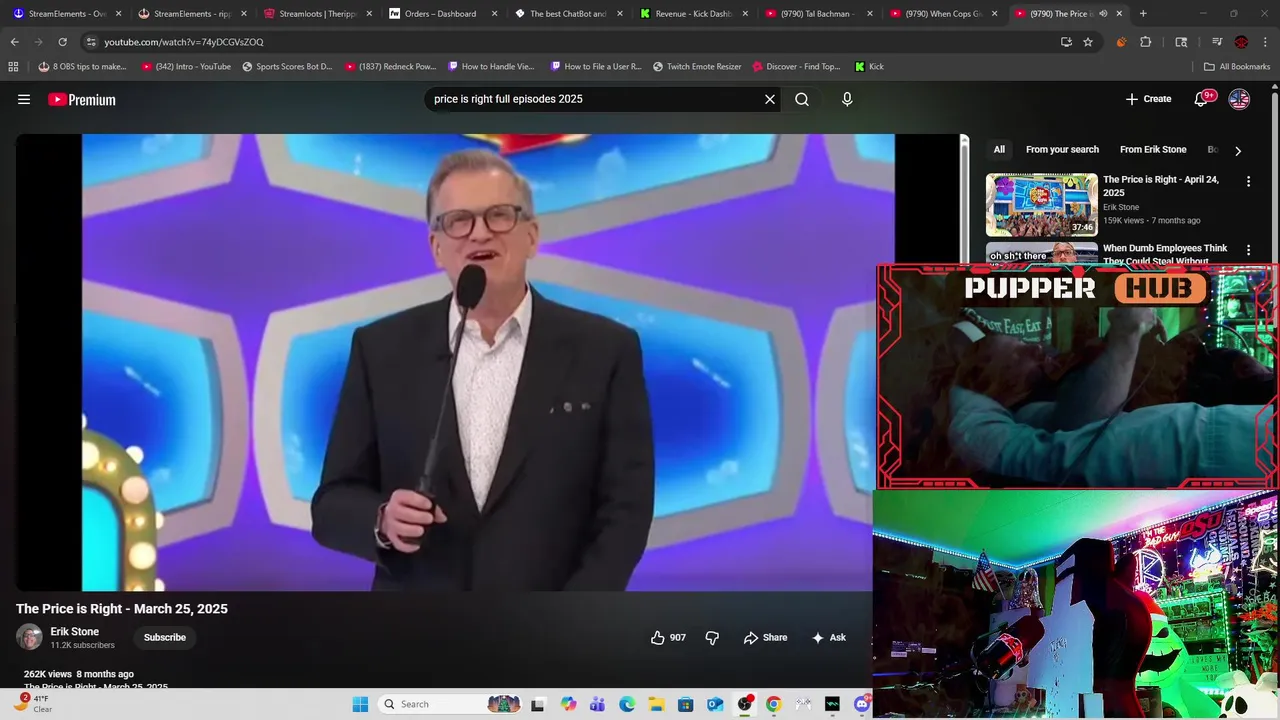Screen dimensions: 1280x720
Task: Open Chrome profile avatar menu
Action: [1241, 42]
